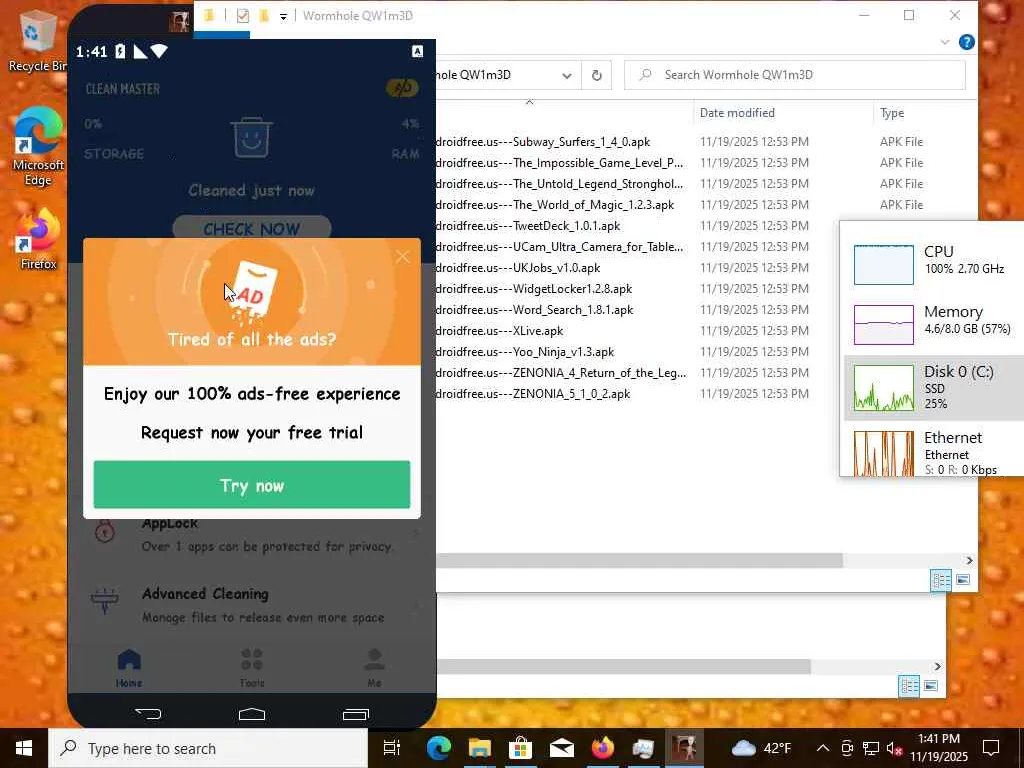Open File Explorer Help icon
Screen dimensions: 1024x768
967,42
